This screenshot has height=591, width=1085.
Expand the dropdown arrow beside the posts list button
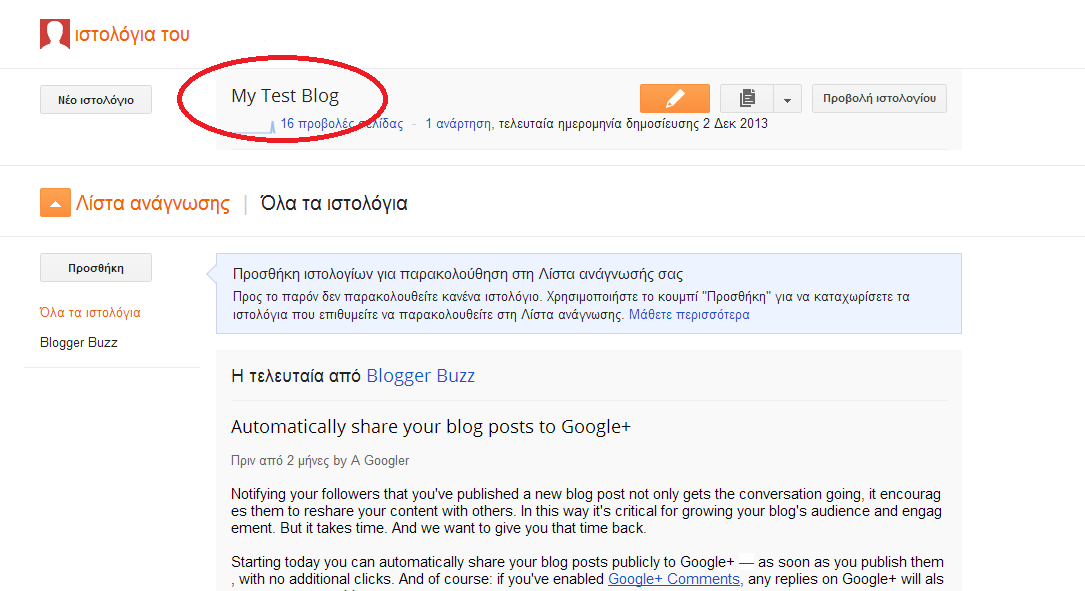tap(787, 100)
